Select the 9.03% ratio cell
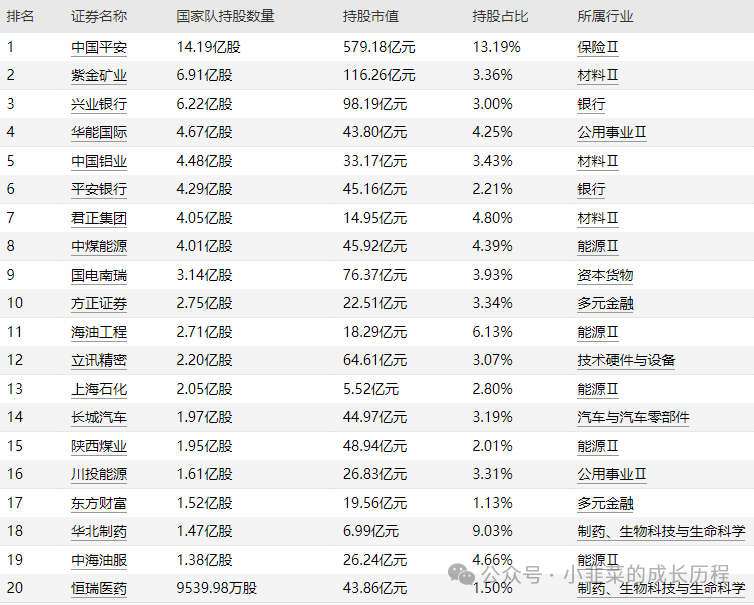The width and height of the screenshot is (754, 605). point(492,532)
